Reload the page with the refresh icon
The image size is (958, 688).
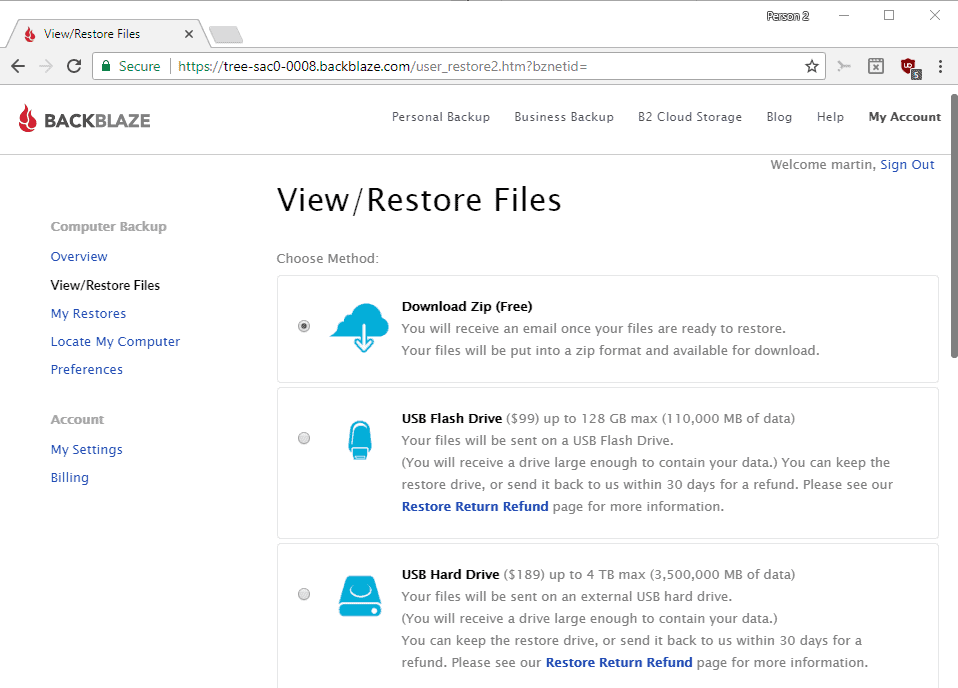pos(73,65)
